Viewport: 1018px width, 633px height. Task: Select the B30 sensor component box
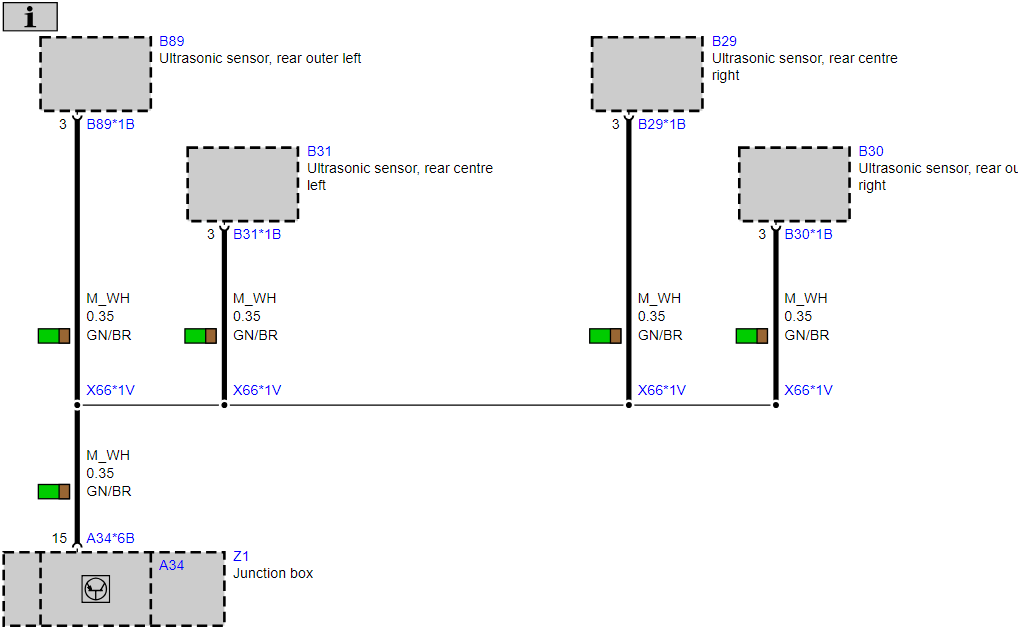pos(794,184)
